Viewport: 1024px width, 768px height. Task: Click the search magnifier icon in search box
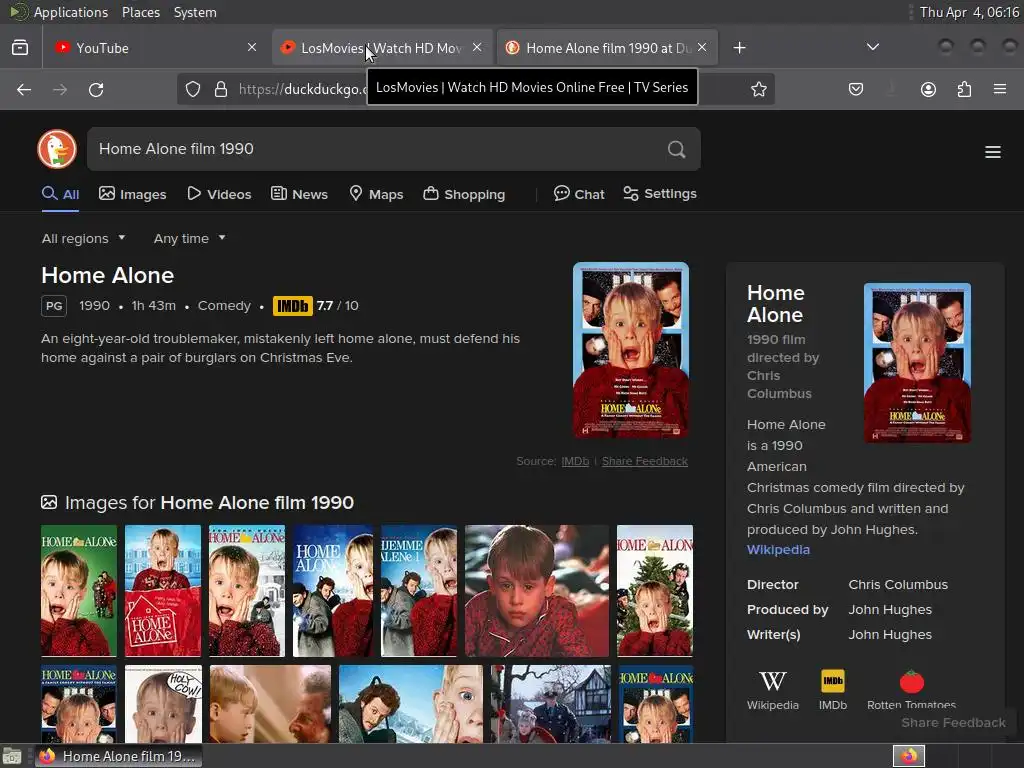(677, 150)
